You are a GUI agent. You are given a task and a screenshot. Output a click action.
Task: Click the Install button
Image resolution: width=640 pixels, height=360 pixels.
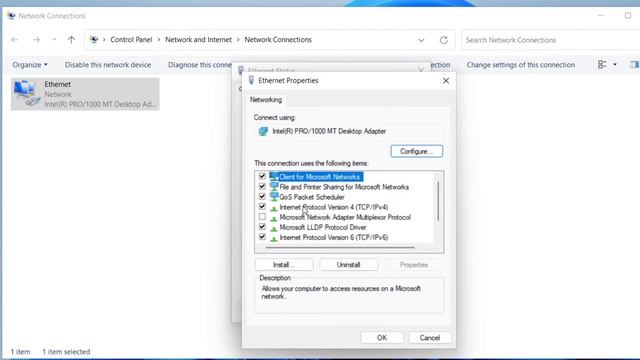284,265
